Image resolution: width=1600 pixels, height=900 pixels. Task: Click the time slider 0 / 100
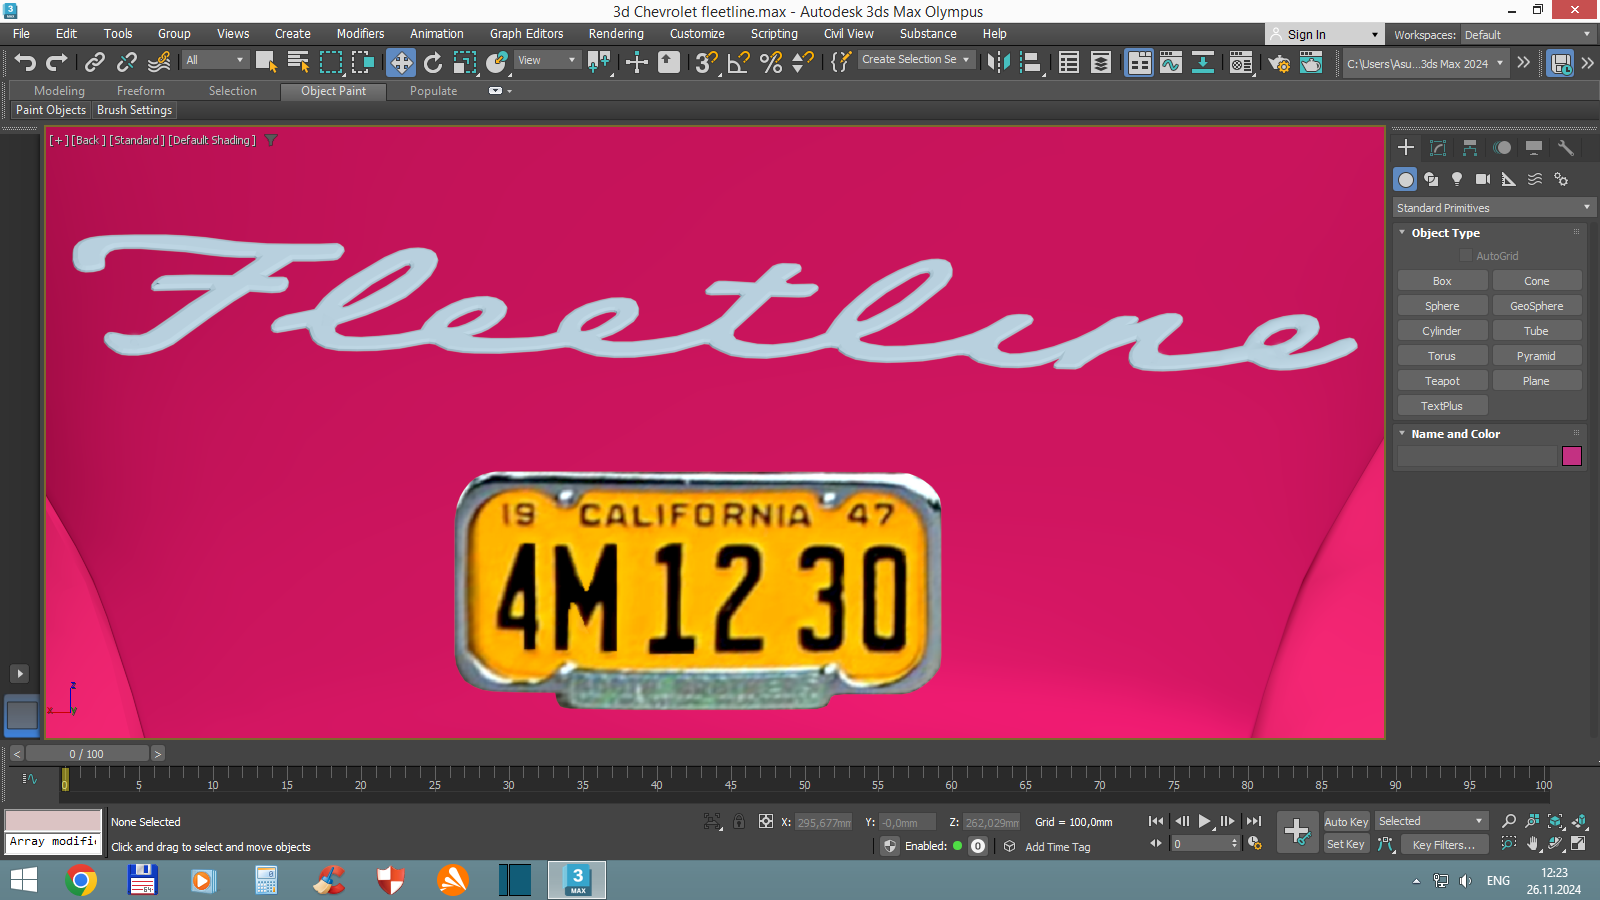click(x=87, y=754)
